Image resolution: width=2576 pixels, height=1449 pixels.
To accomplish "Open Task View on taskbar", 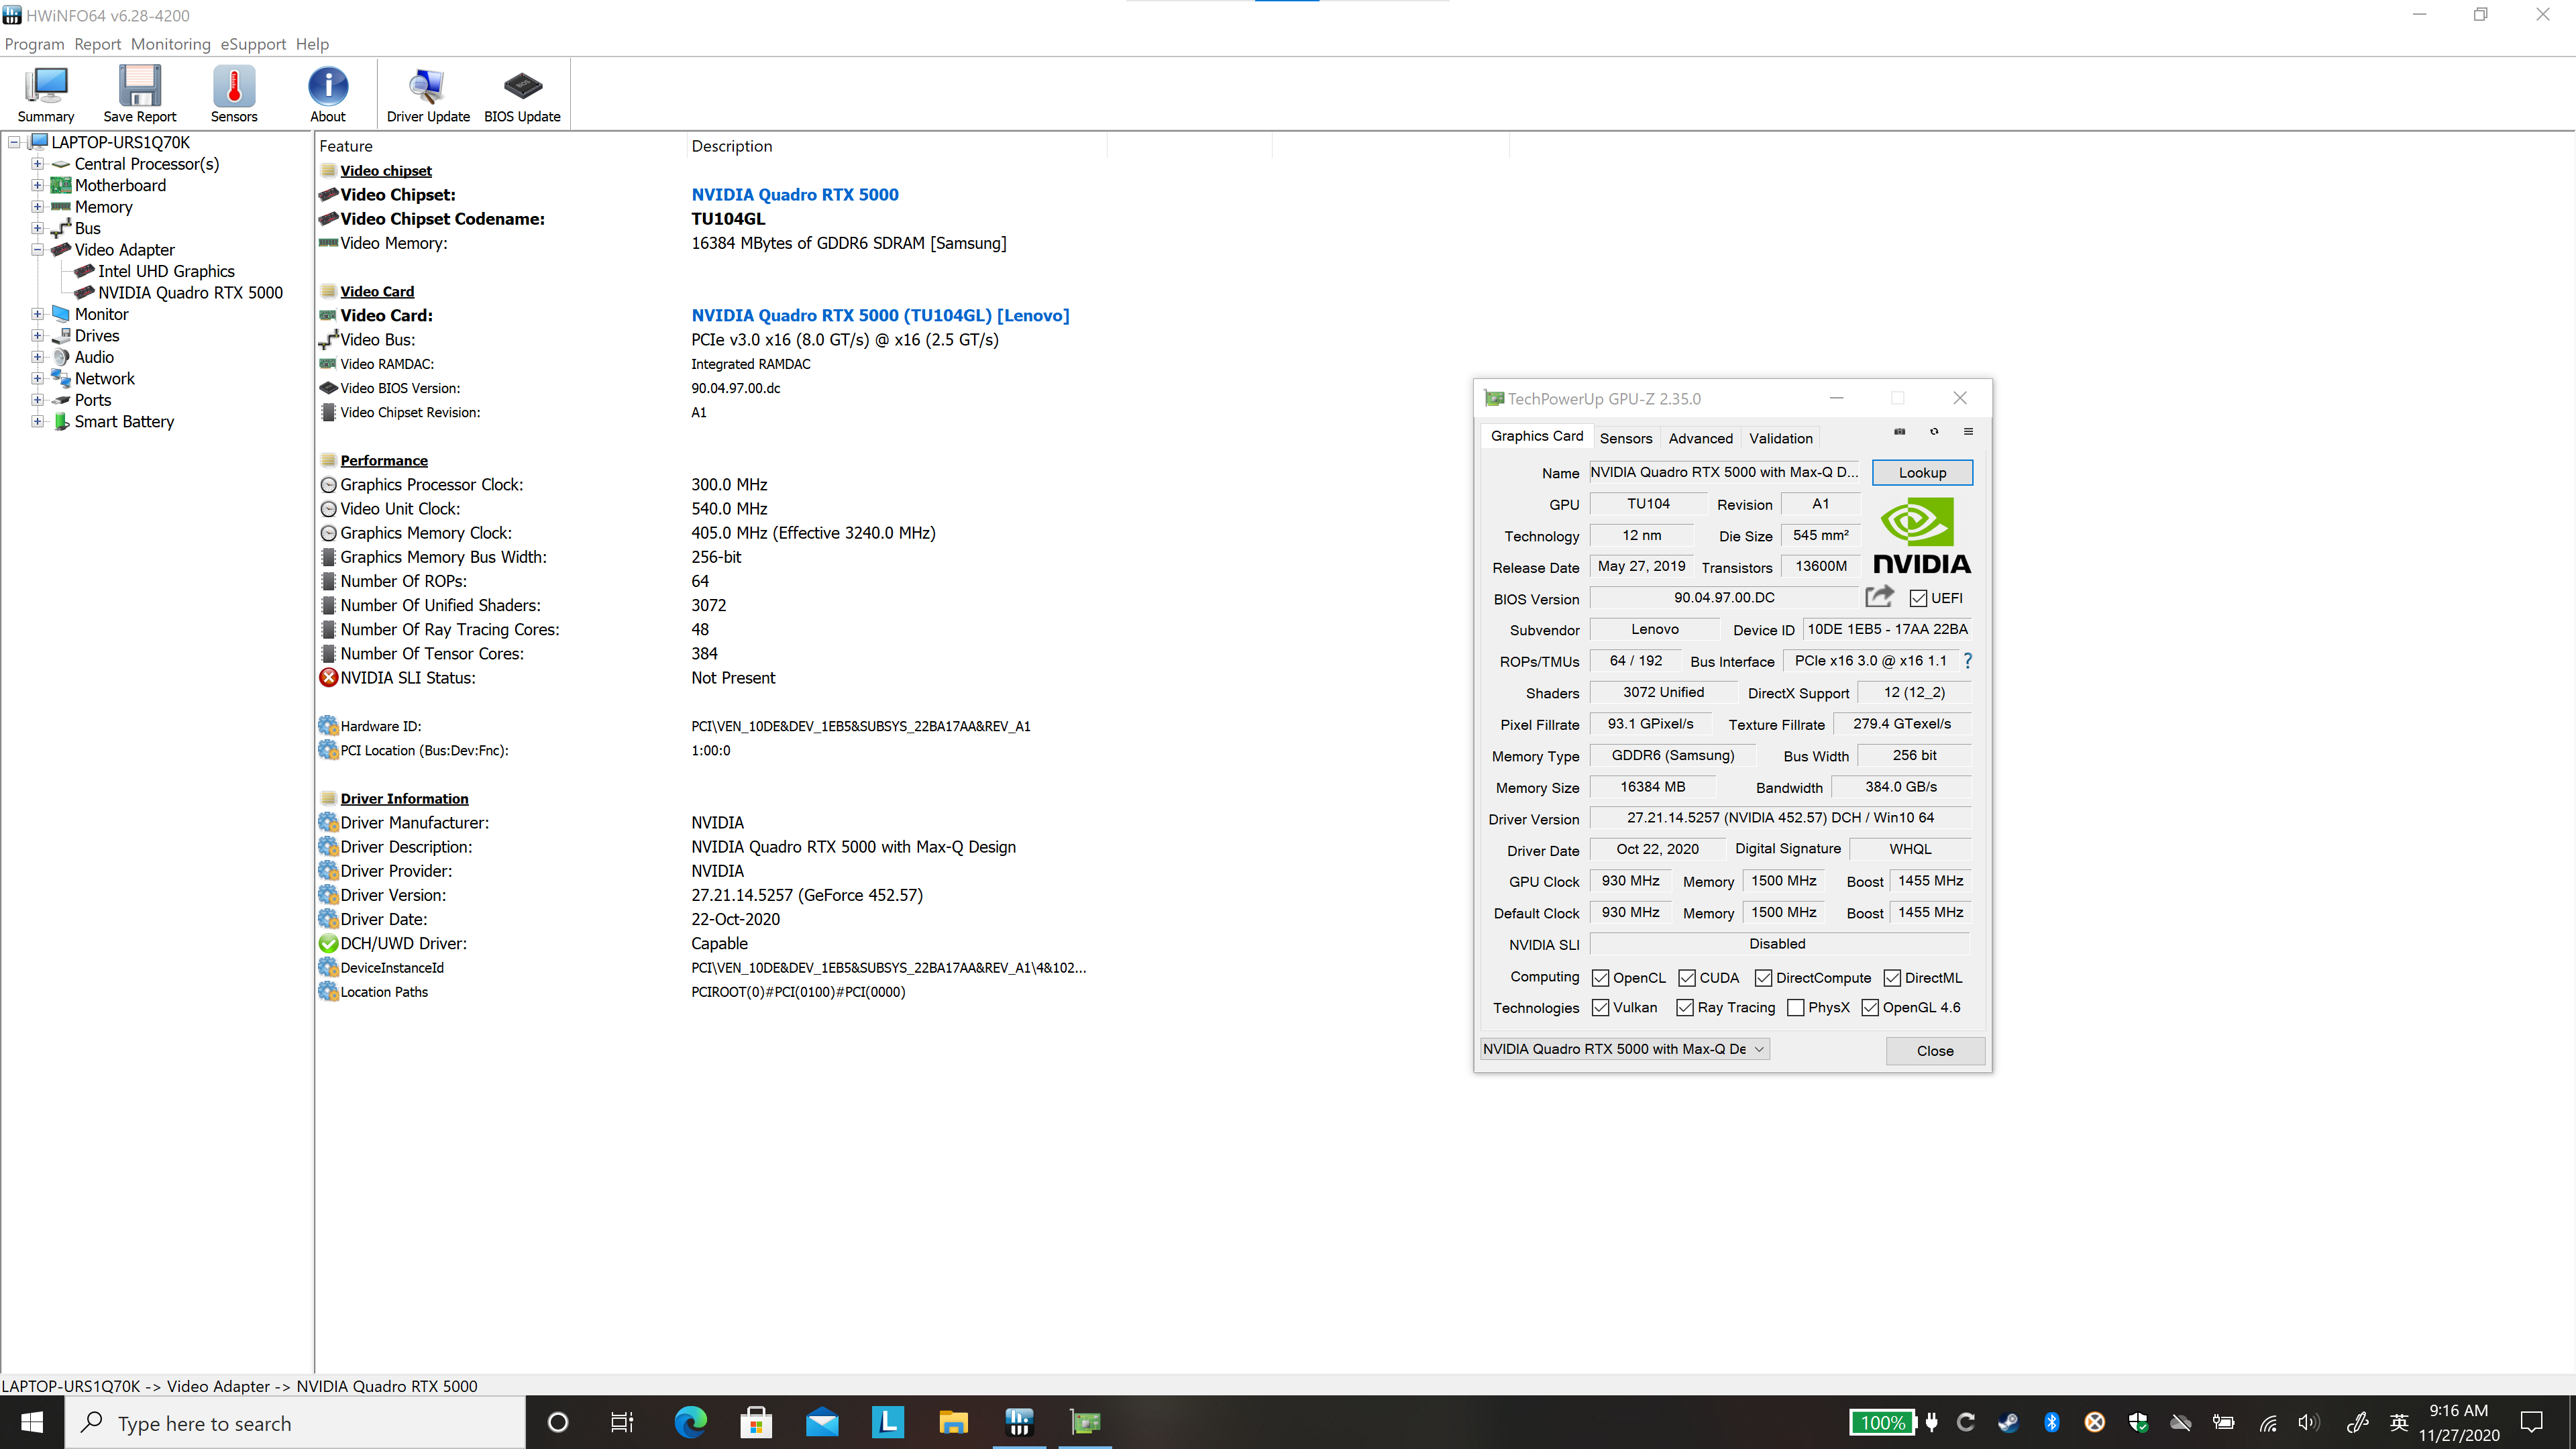I will (x=622, y=1422).
